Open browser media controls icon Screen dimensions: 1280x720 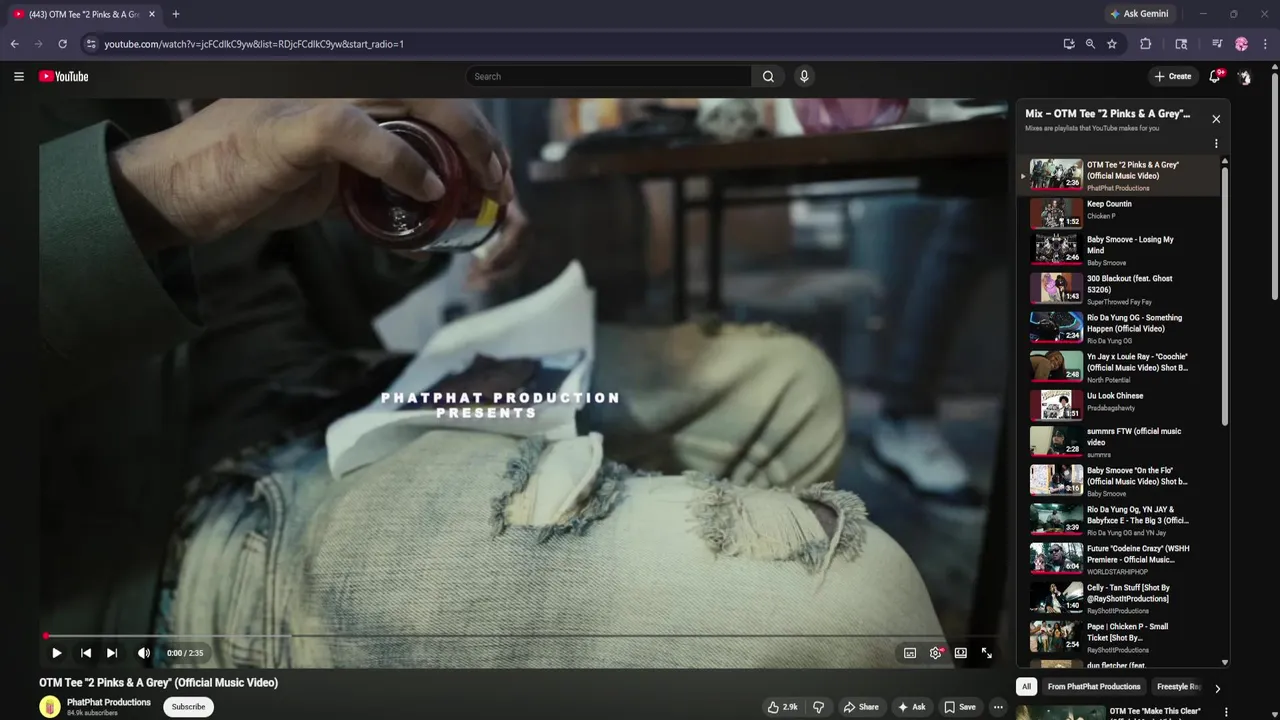(x=1217, y=44)
